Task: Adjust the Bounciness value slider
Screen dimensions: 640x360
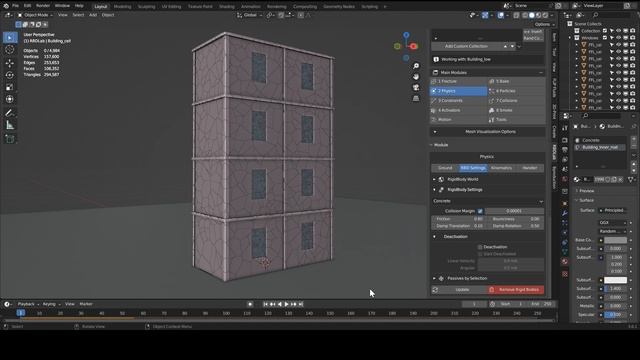Action: [516, 219]
